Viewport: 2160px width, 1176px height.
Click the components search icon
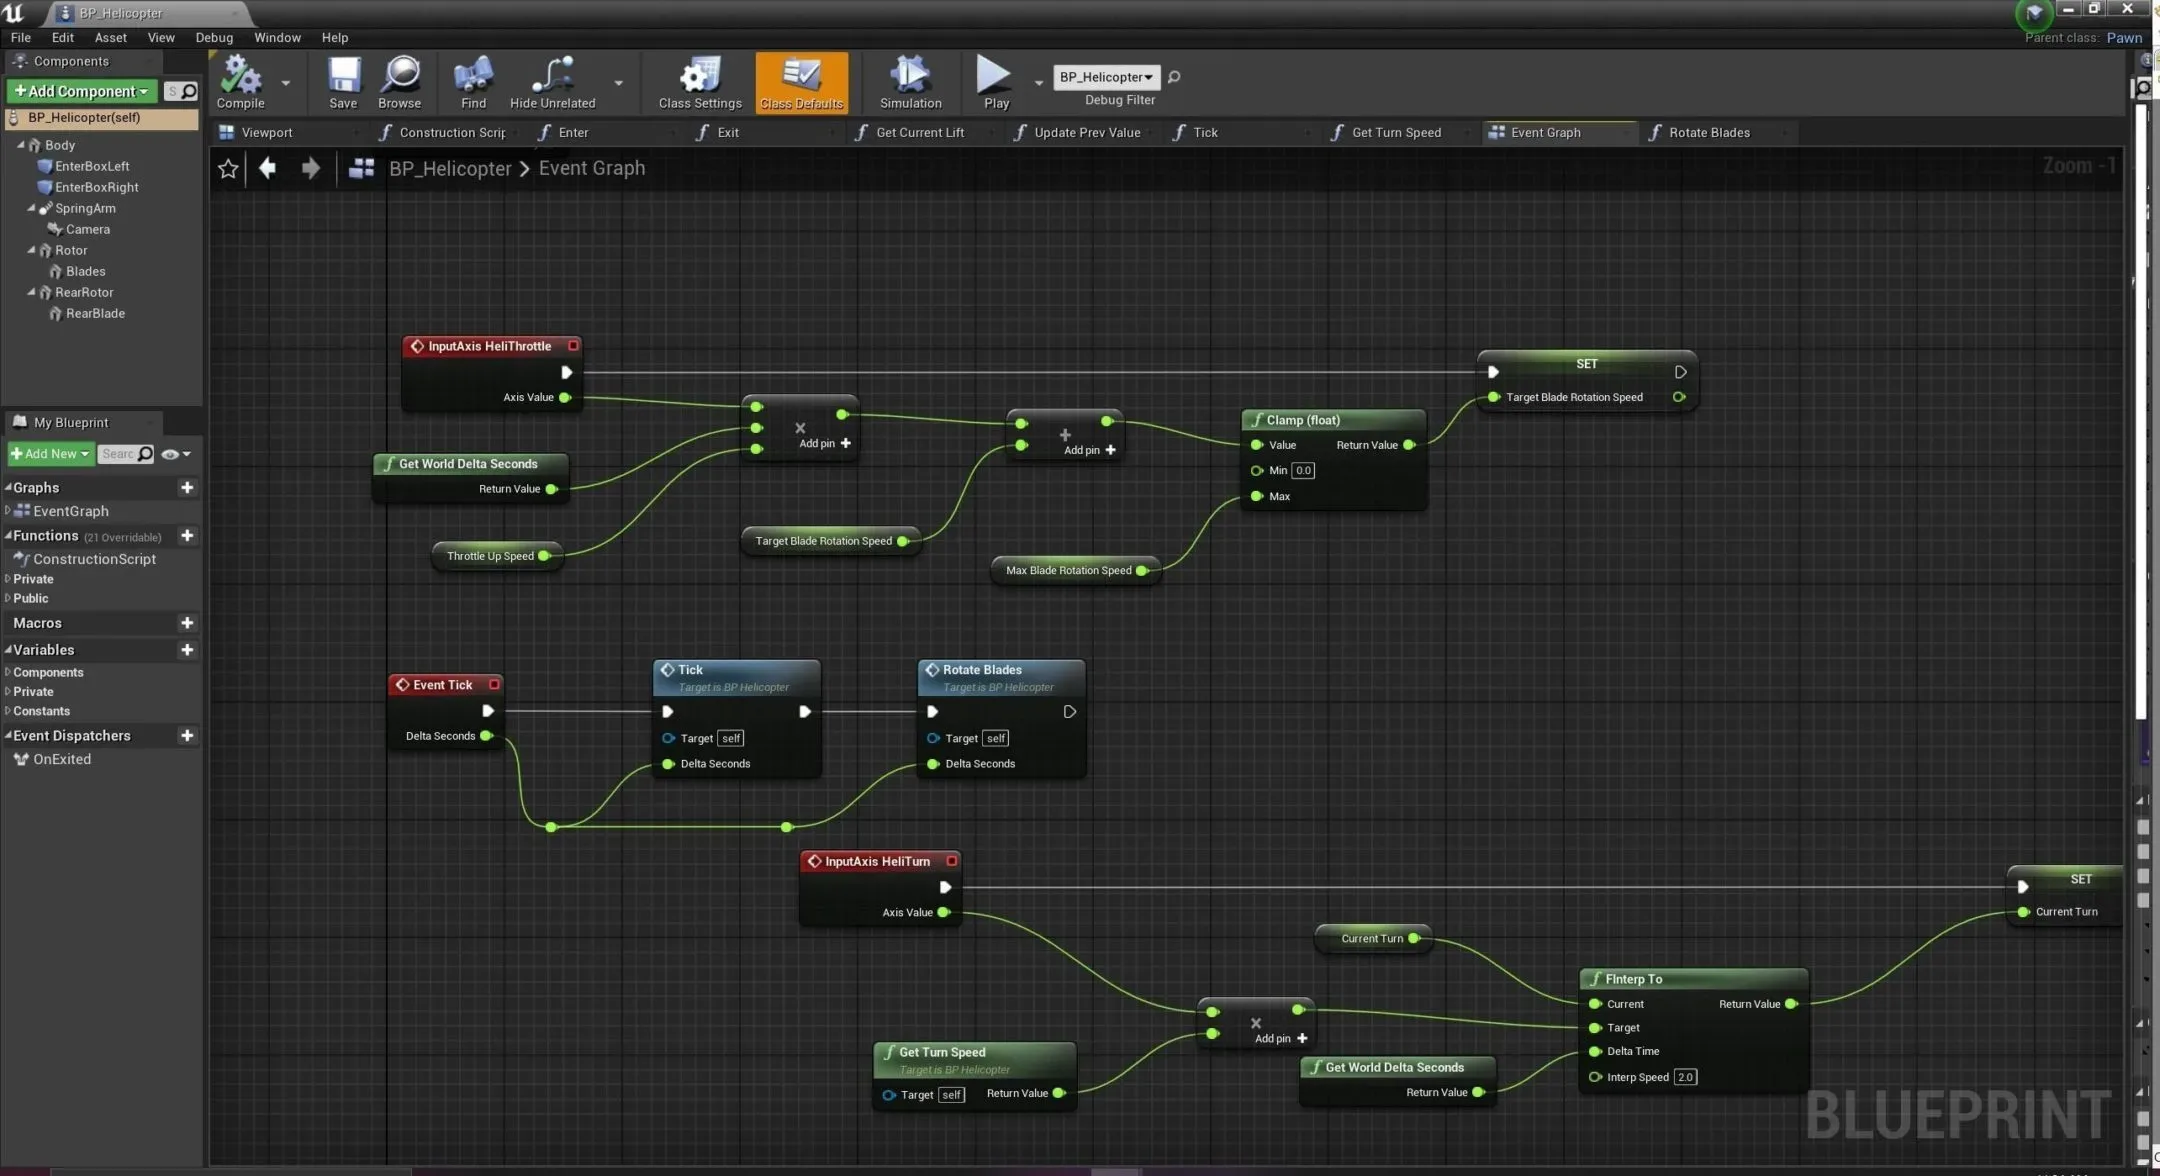coord(188,91)
